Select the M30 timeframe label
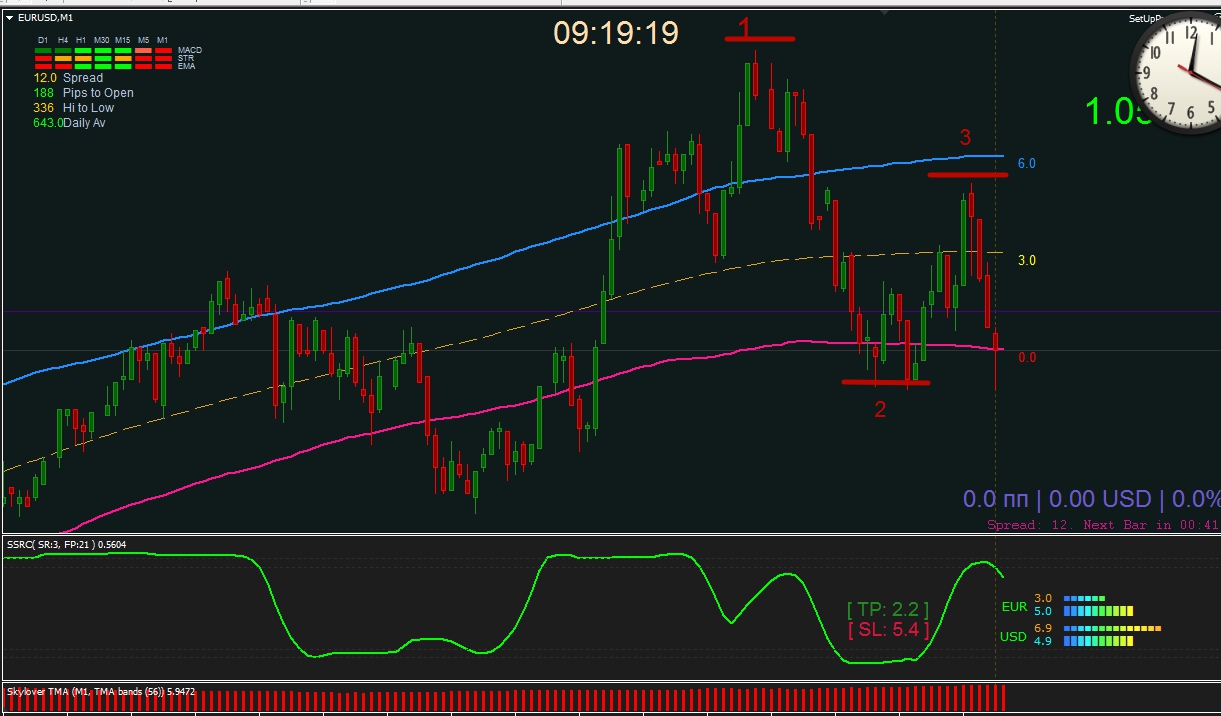Screen dimensions: 1221x716 pos(102,40)
